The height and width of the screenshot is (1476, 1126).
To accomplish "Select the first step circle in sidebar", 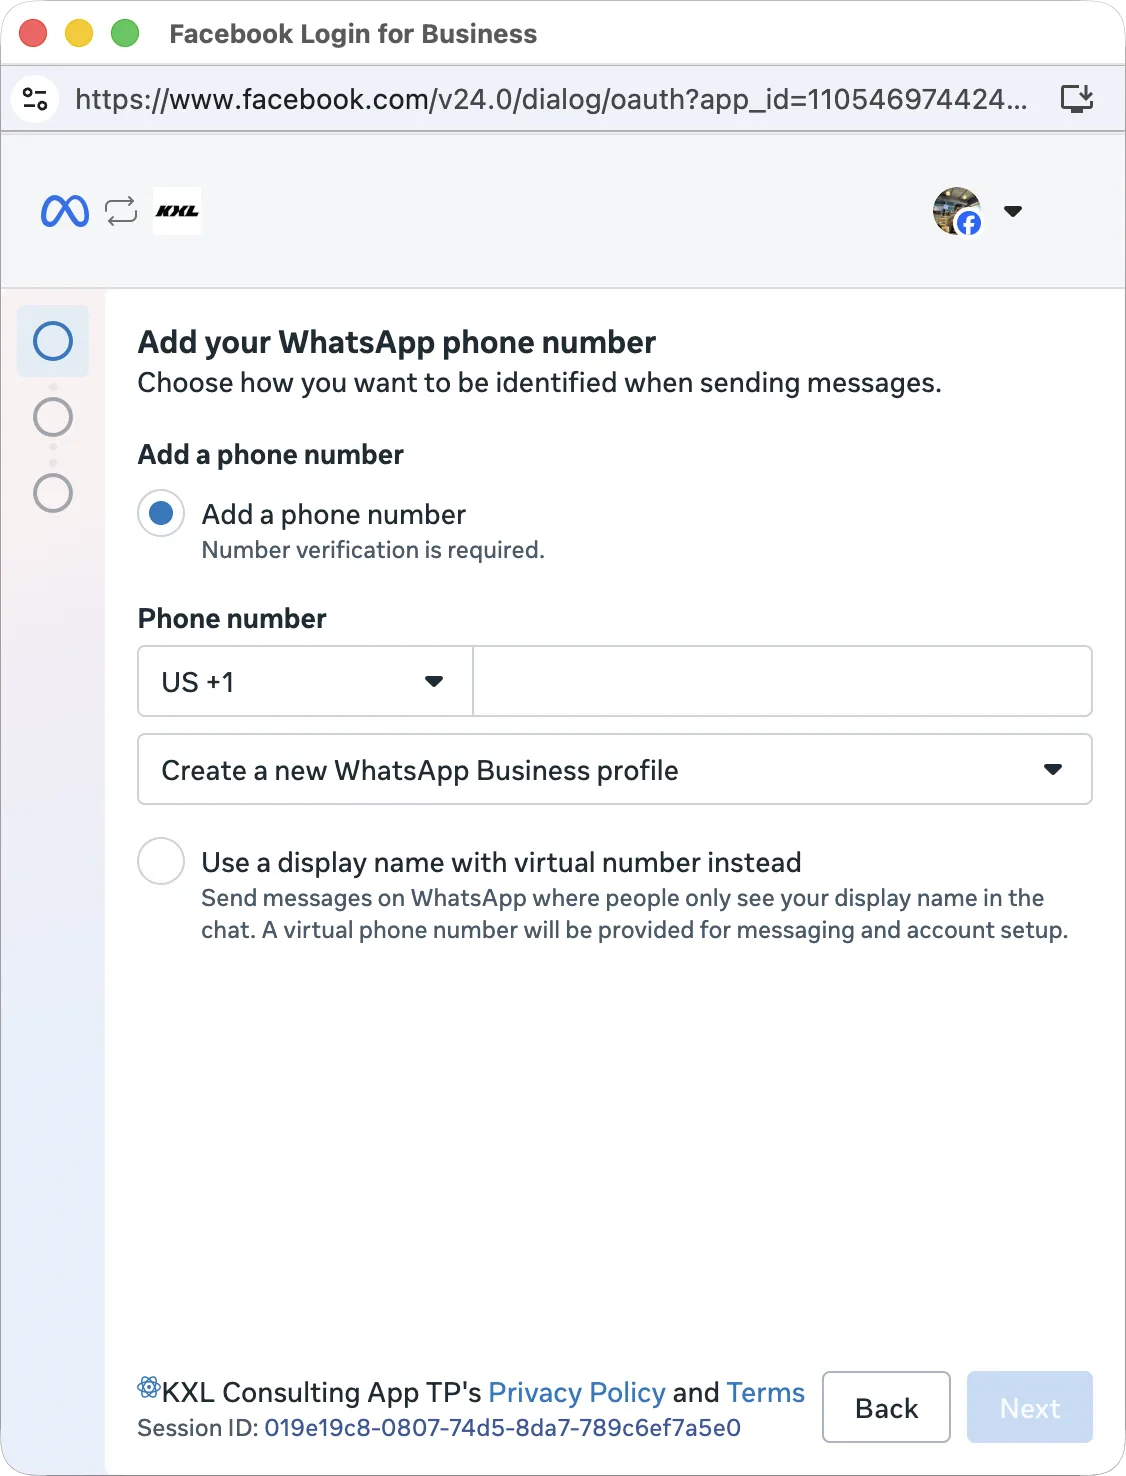I will (53, 341).
